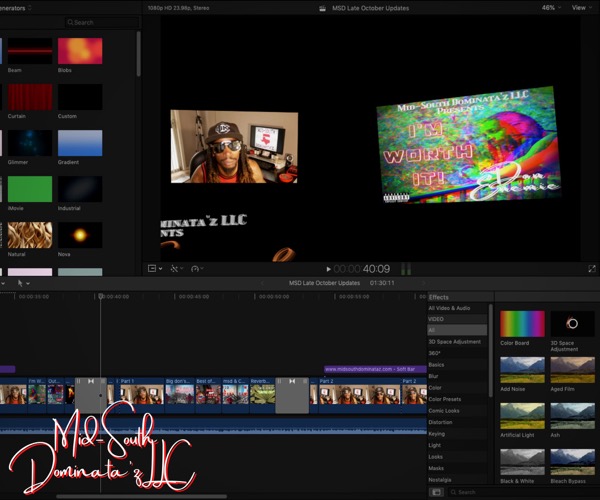
Task: Click the timeline horizontal scrollbar
Action: coord(142,497)
